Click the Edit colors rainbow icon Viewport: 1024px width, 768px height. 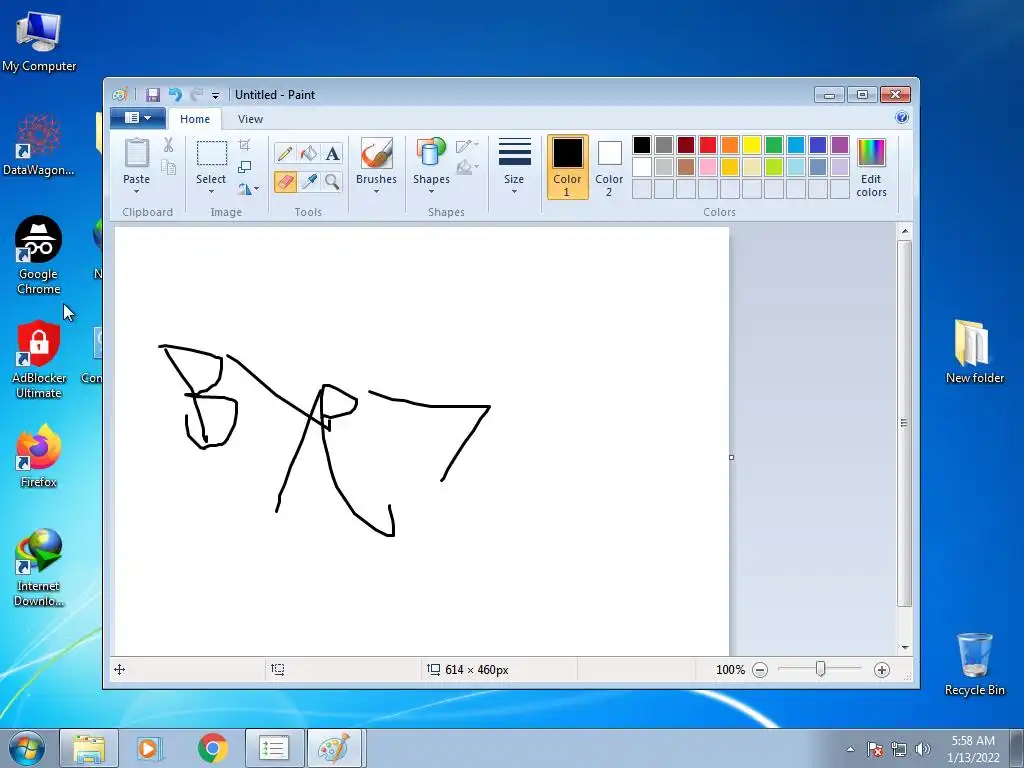871,152
